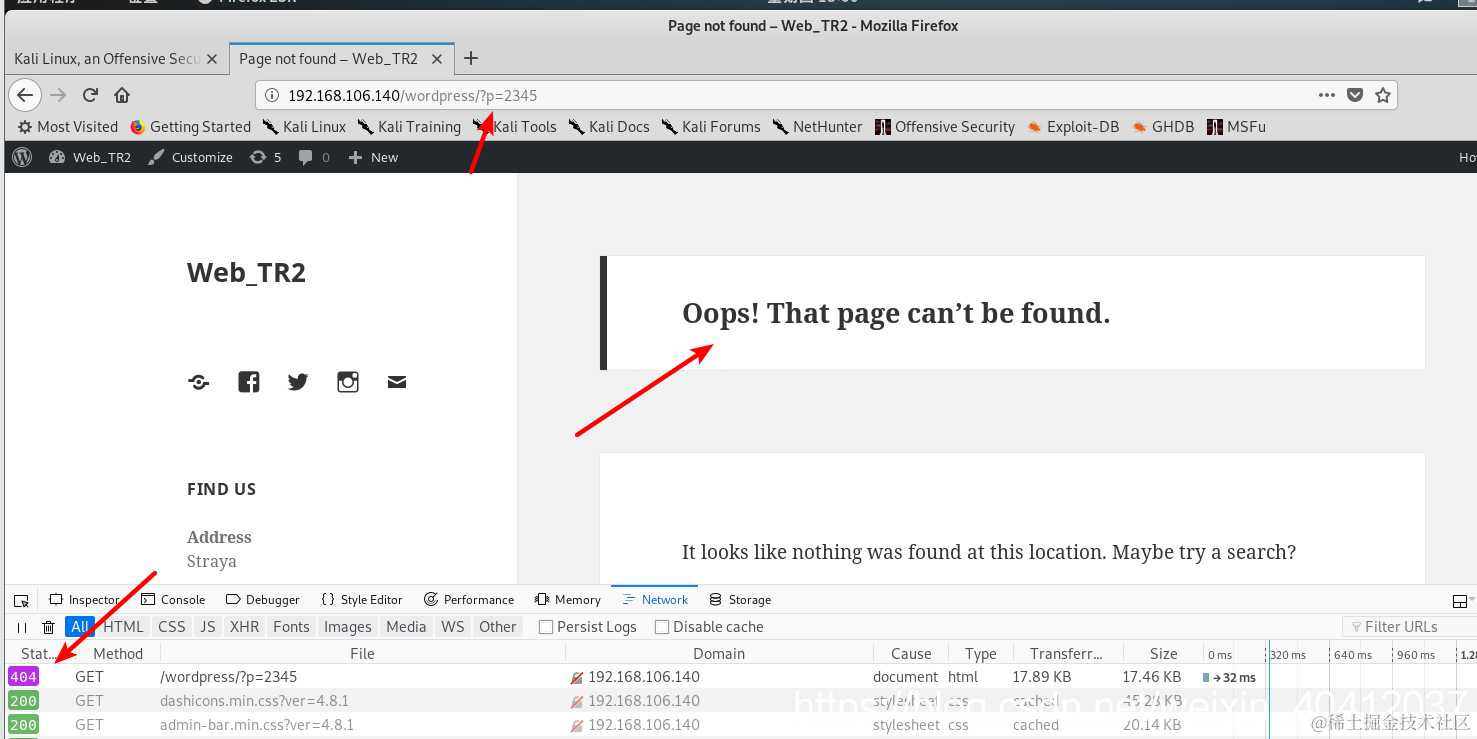
Task: Switch to the Debugger devtools tab
Action: point(263,600)
